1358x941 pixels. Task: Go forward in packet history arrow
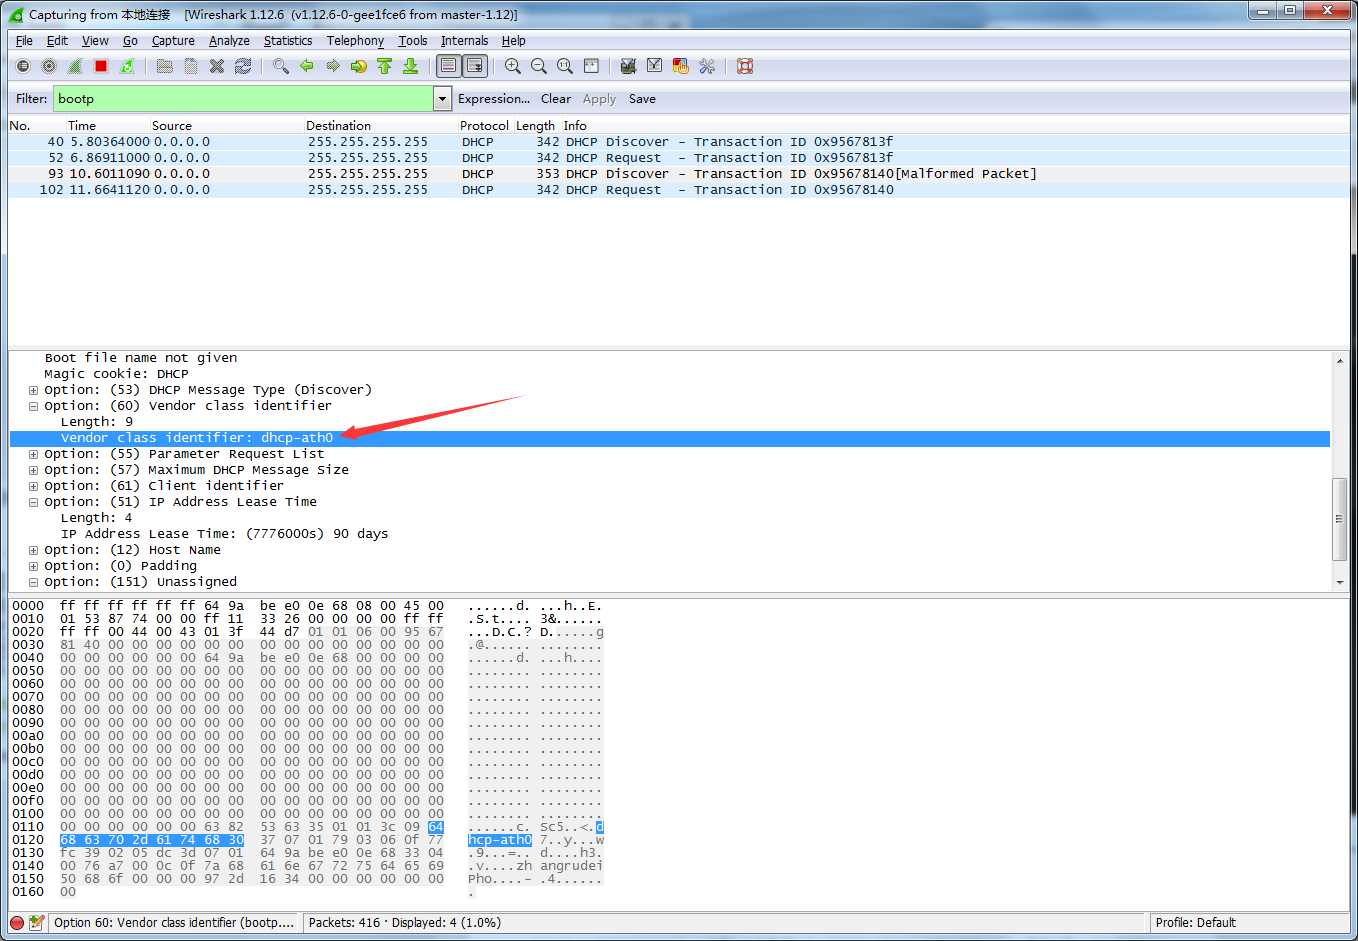point(333,66)
